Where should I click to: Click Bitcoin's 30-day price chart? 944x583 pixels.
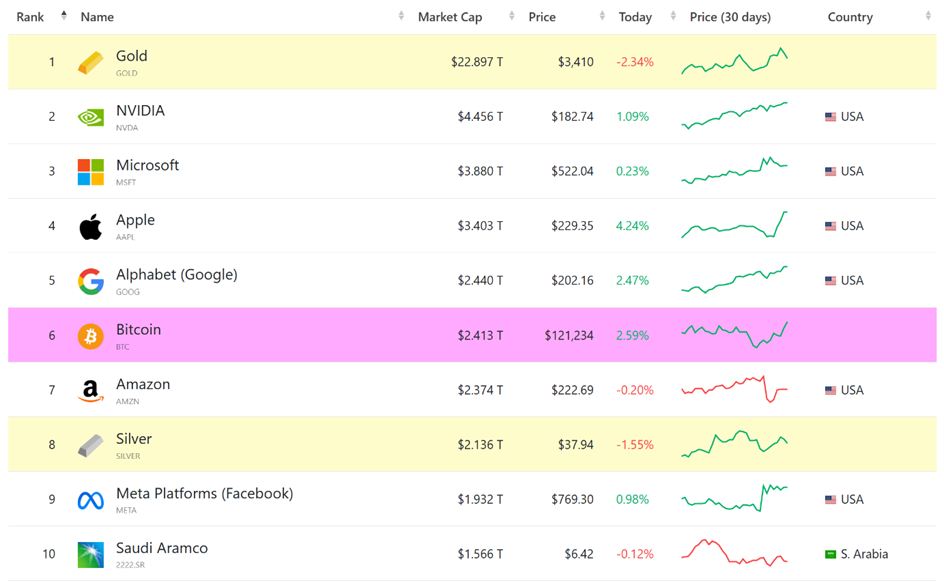[734, 335]
